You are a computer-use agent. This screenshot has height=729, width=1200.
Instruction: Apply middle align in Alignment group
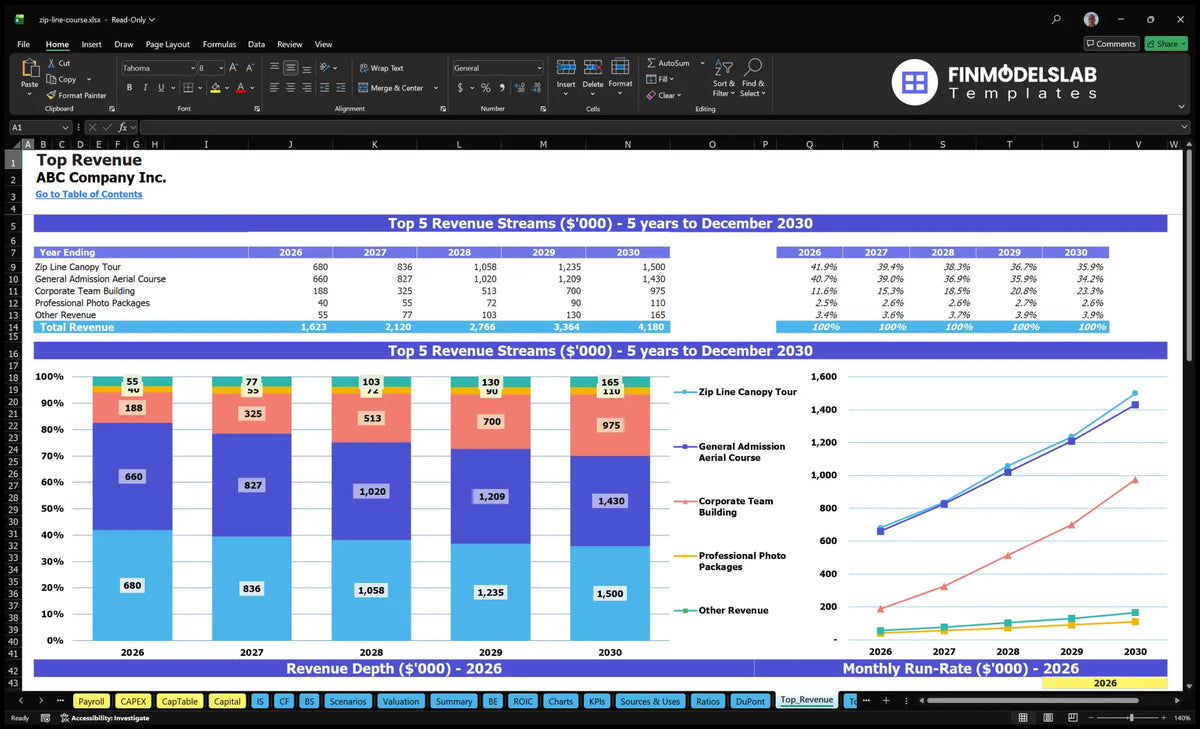click(x=290, y=68)
